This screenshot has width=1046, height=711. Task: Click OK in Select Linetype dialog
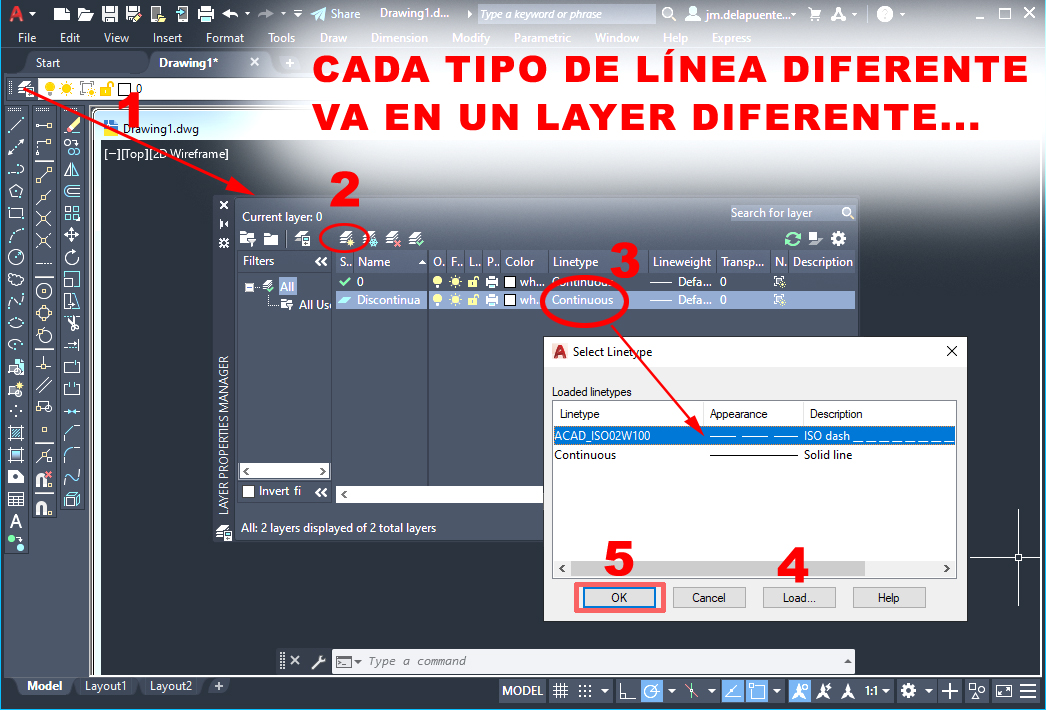[619, 598]
